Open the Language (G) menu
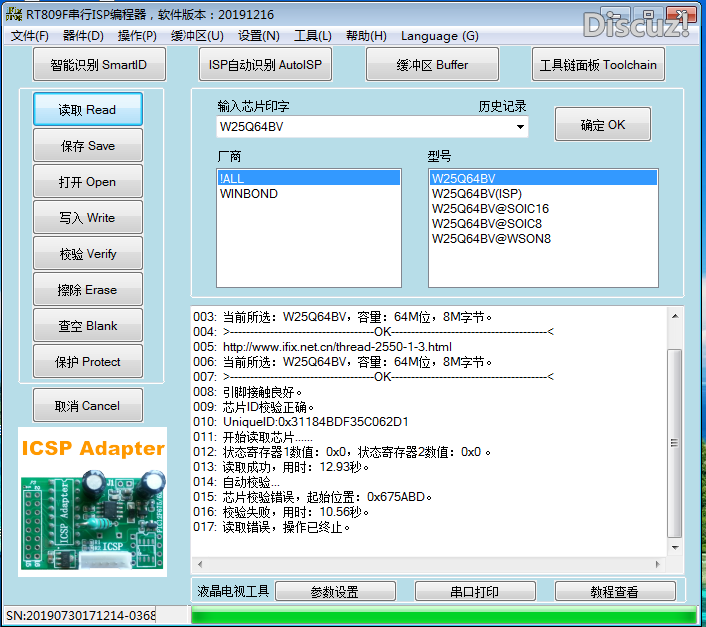The image size is (706, 627). pos(439,36)
